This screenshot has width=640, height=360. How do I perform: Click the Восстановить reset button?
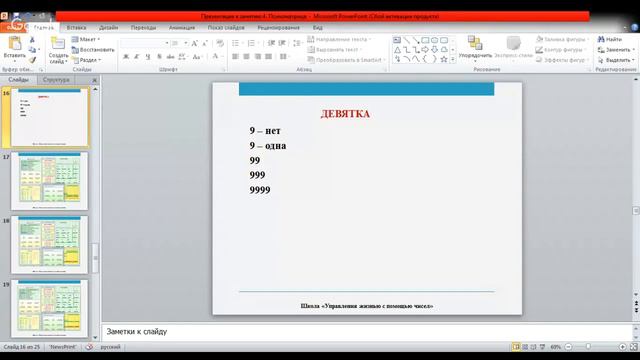click(x=93, y=50)
